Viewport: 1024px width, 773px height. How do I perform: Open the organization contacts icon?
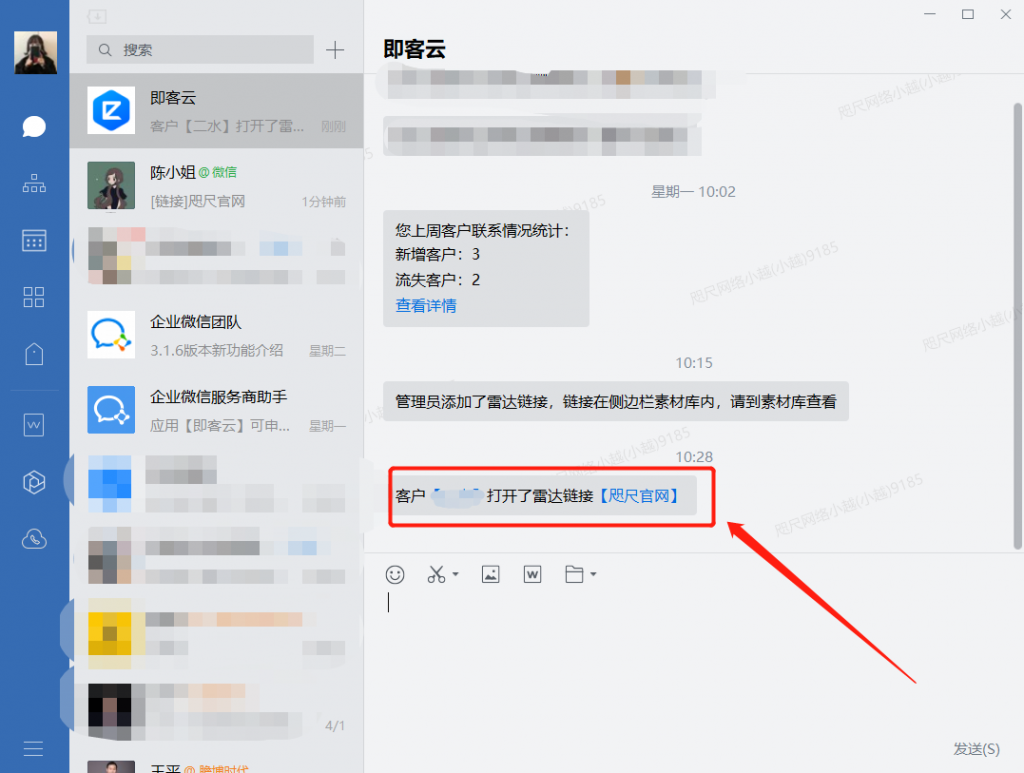point(34,183)
